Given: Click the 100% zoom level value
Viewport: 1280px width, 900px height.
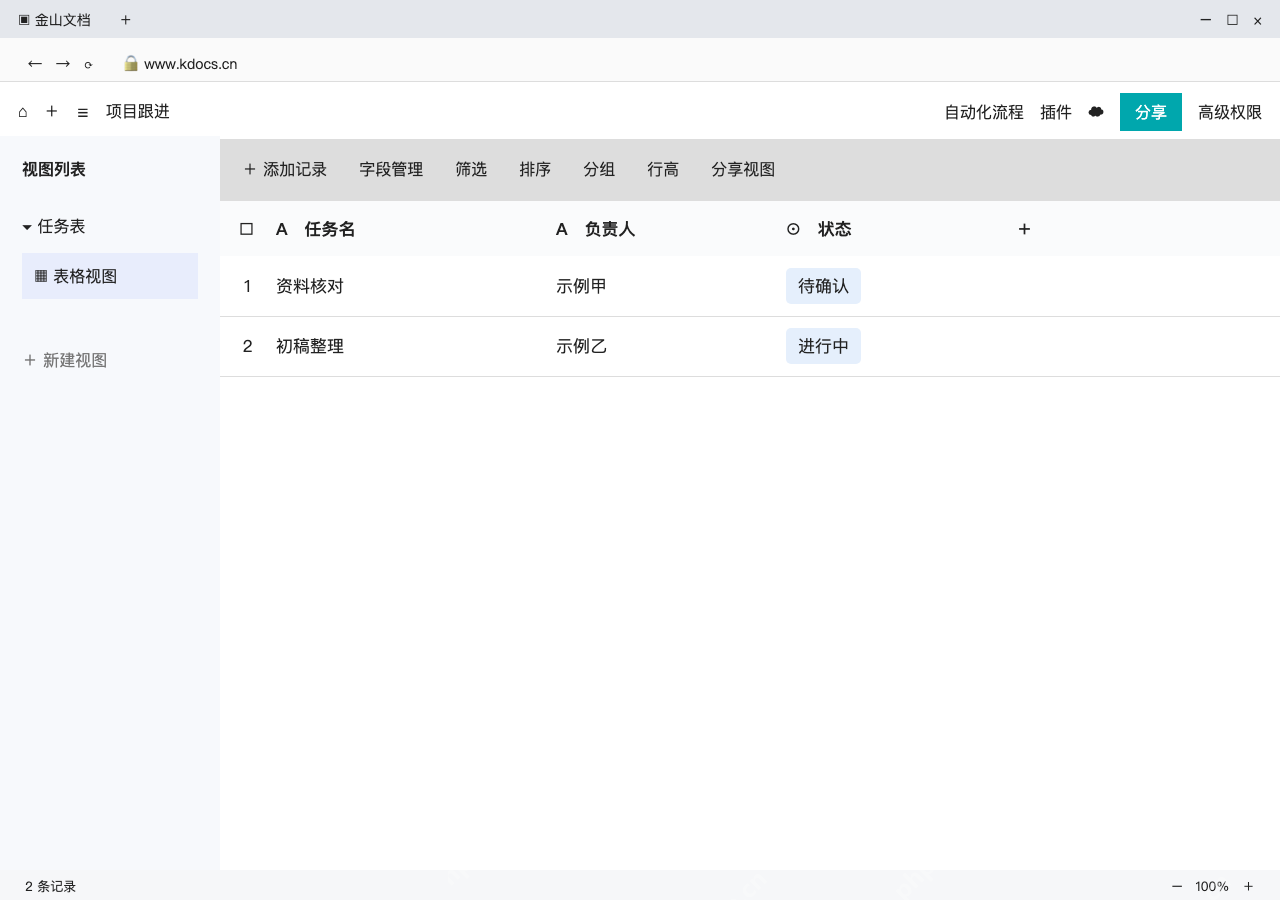Looking at the screenshot, I should (1212, 886).
